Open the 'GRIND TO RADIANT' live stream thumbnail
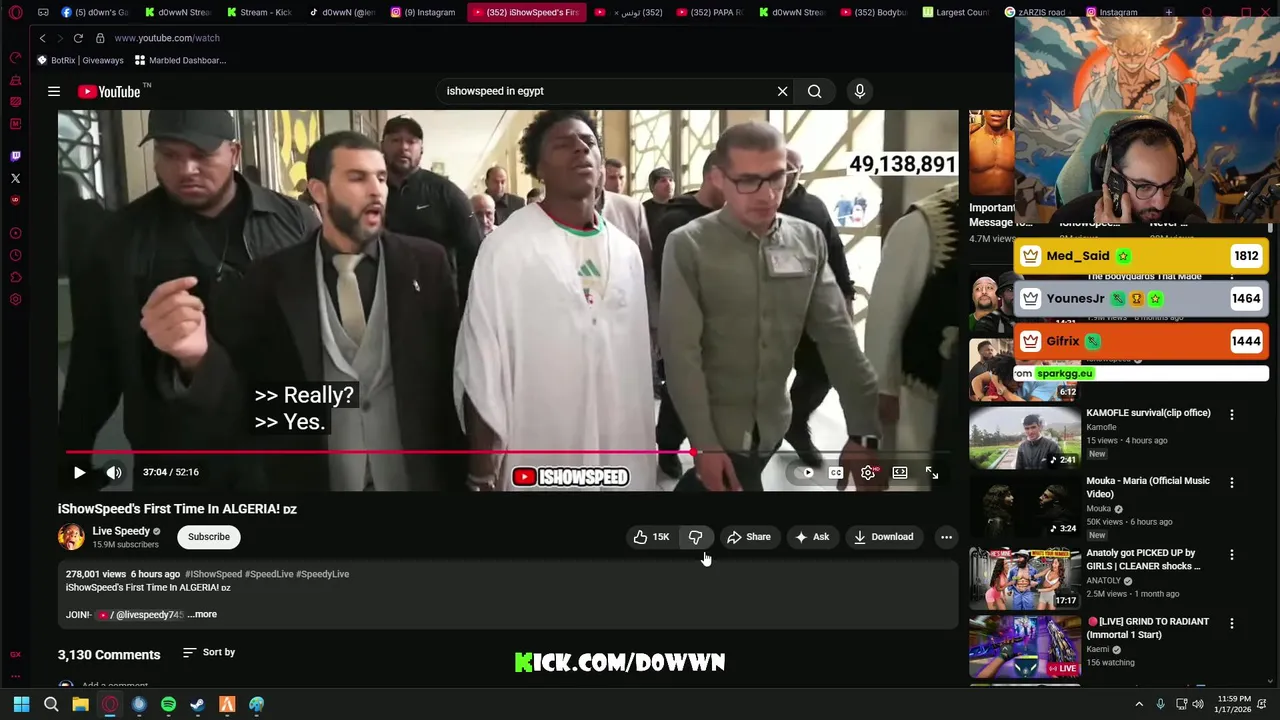Screen dimensions: 1280x720 coord(1024,646)
